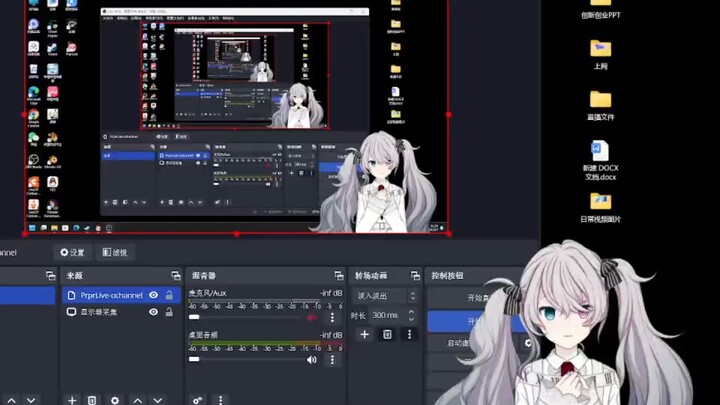Screen dimensions: 720x405
Task: Hide the PrprLive-achannel source
Action: click(154, 295)
